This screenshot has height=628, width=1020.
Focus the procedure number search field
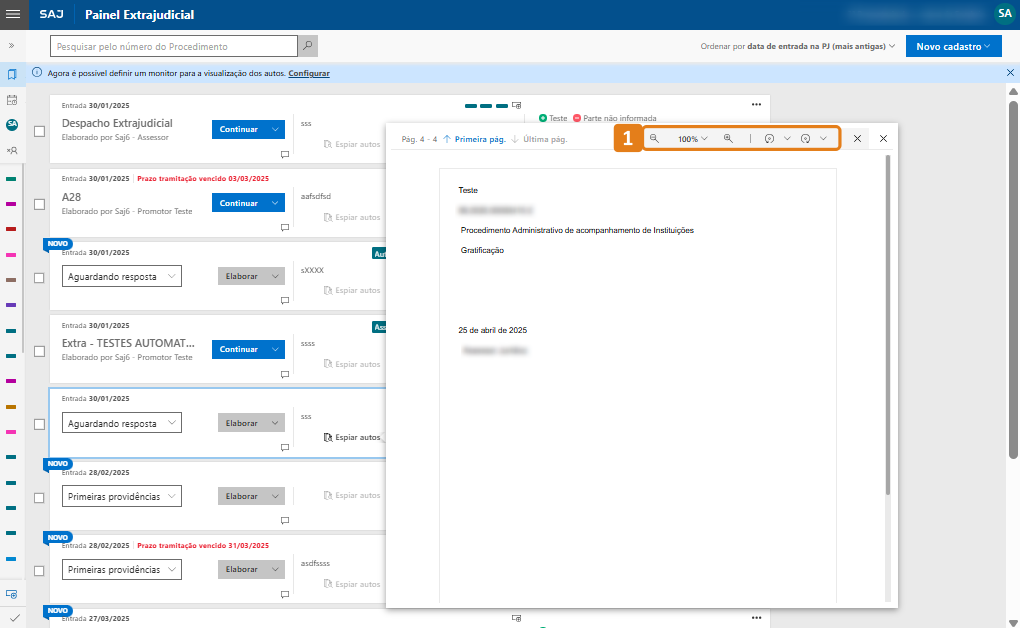point(174,46)
